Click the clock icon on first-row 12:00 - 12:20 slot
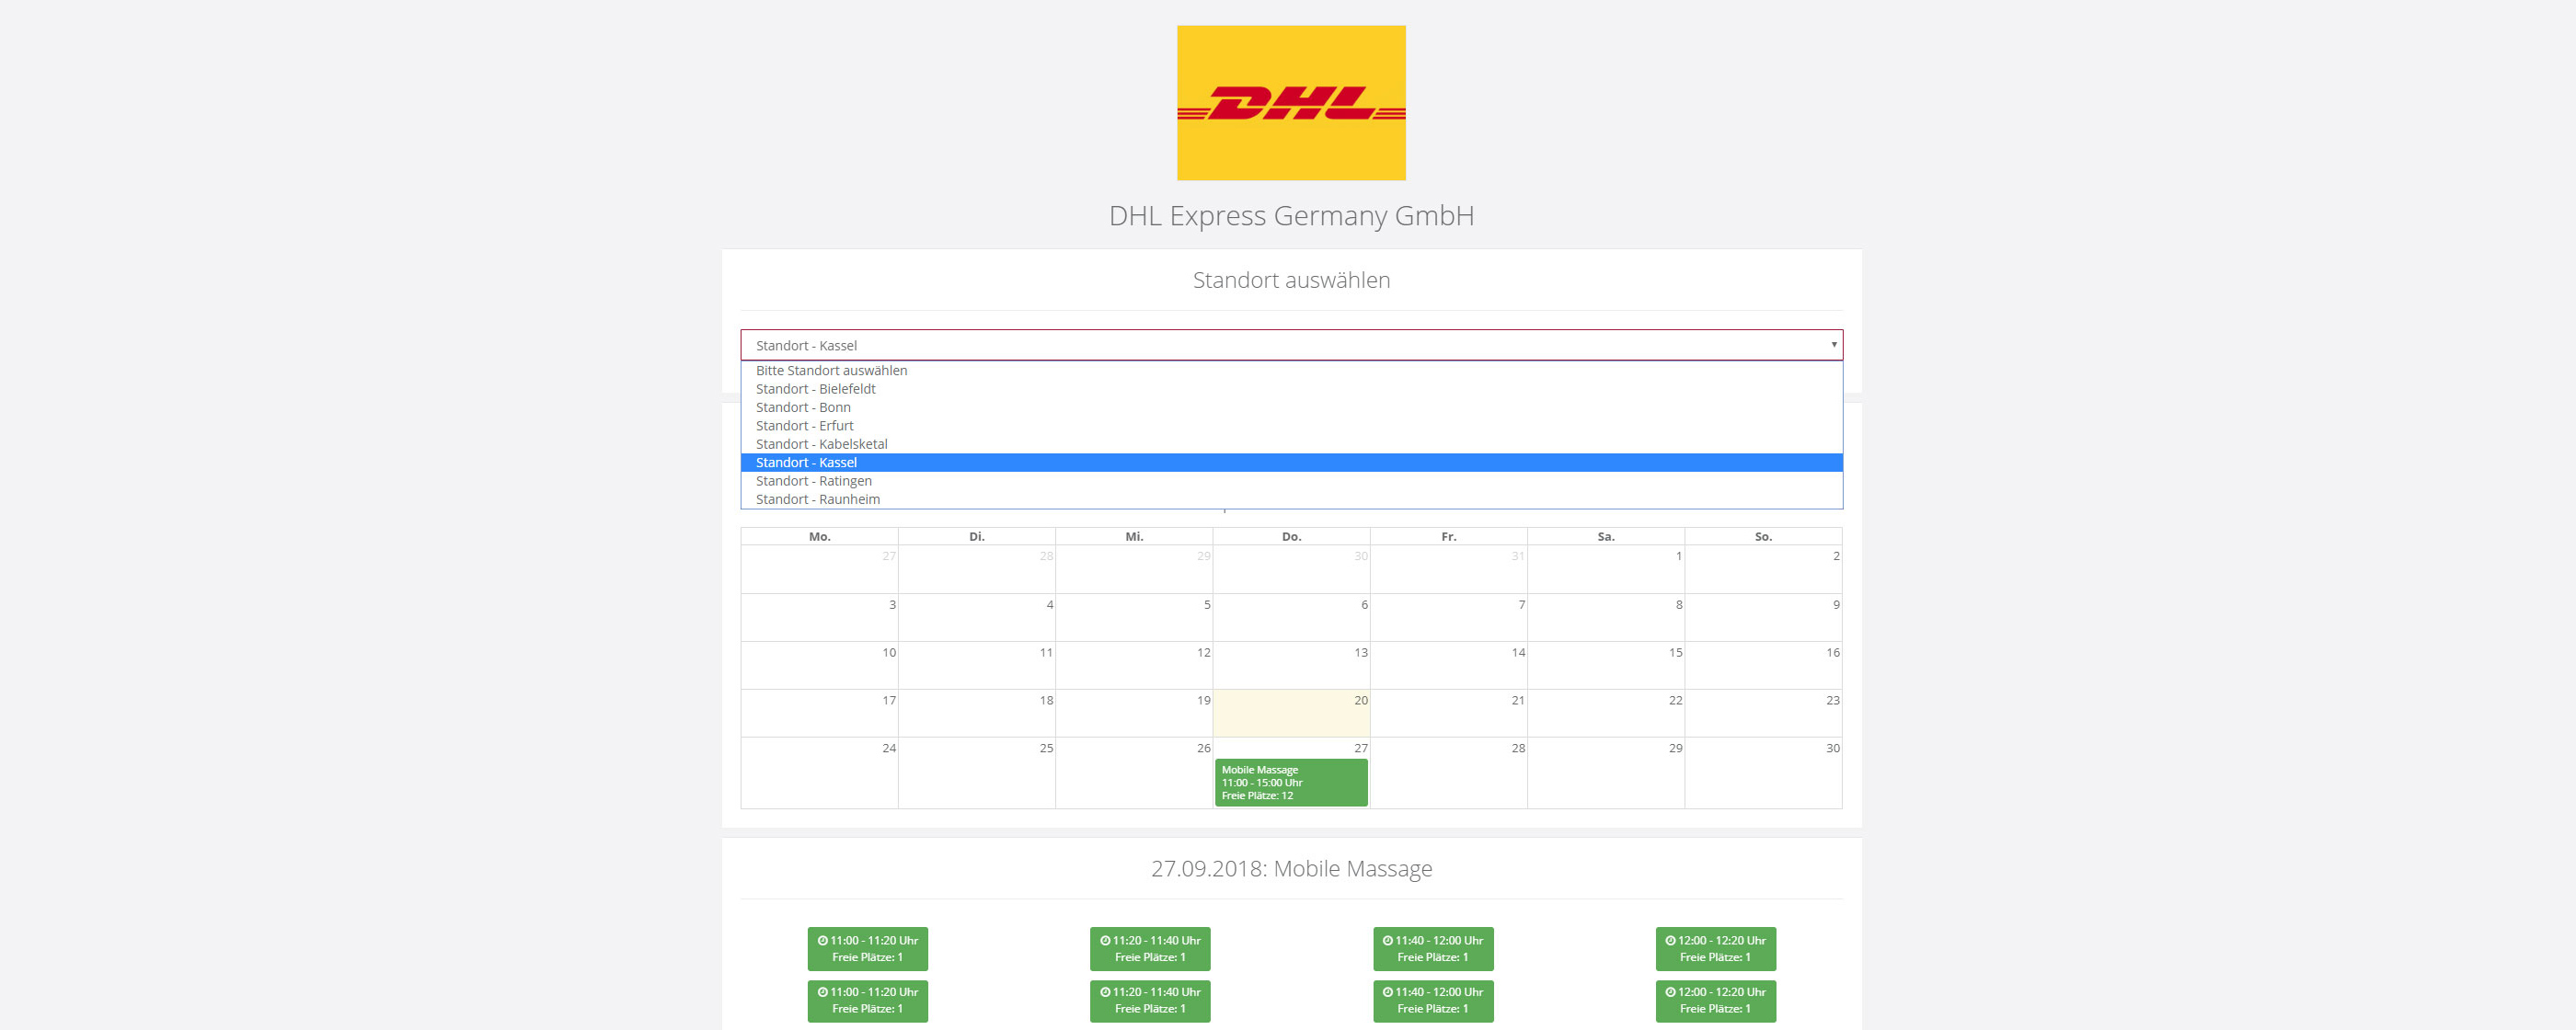The image size is (2576, 1030). click(x=1670, y=941)
